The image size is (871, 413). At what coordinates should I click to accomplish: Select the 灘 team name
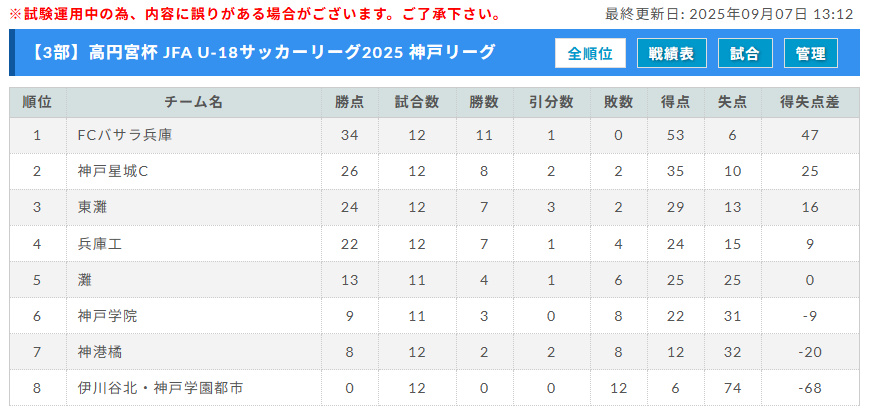click(x=85, y=280)
